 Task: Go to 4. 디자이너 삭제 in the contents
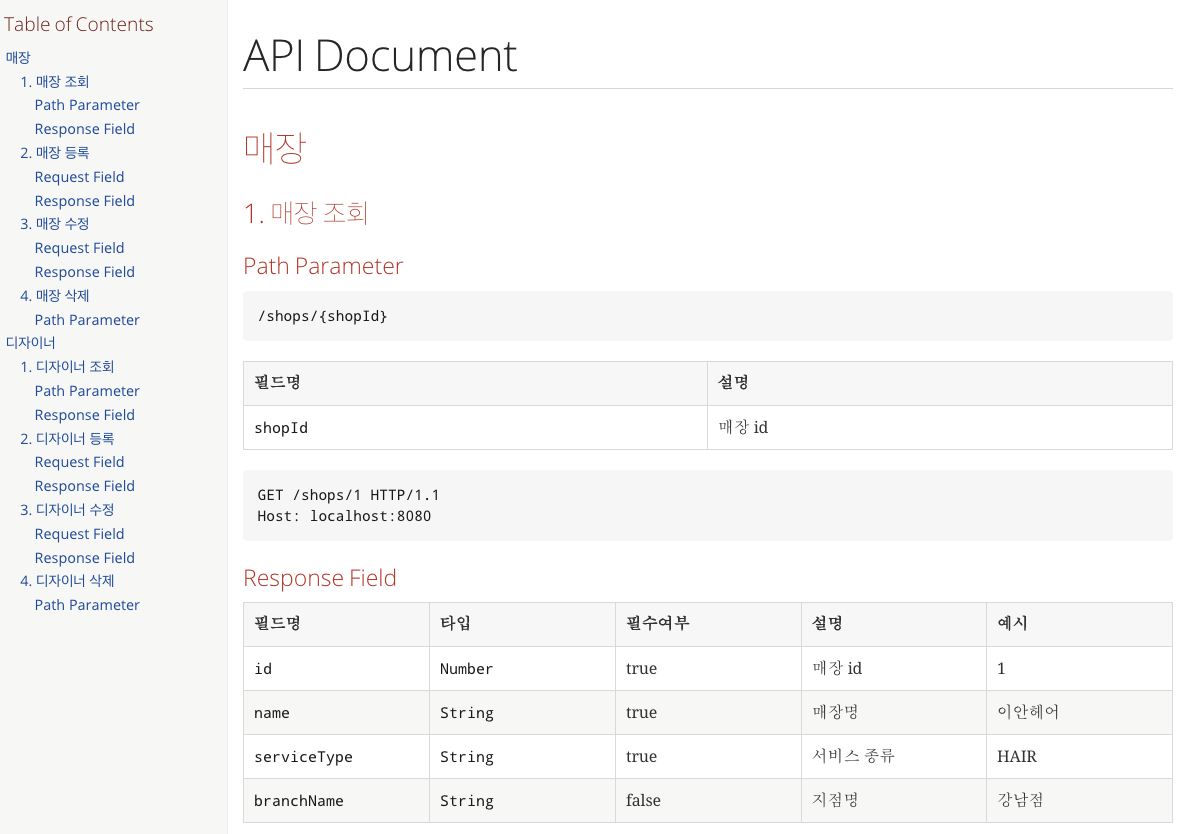point(67,580)
